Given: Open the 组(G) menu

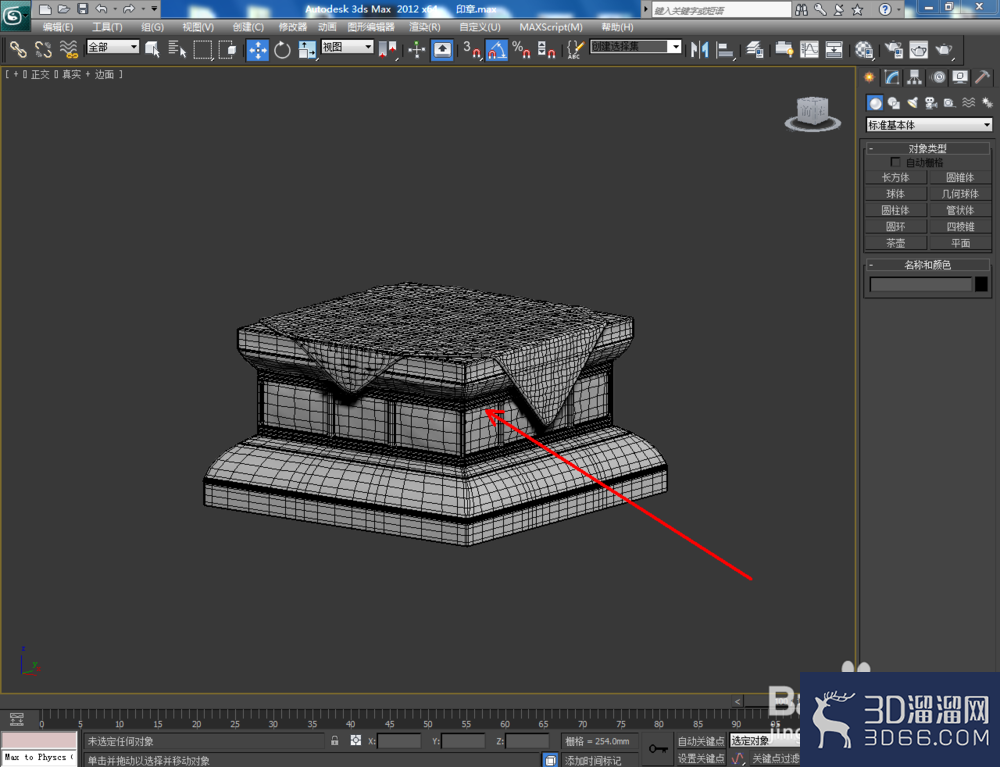Looking at the screenshot, I should 152,27.
